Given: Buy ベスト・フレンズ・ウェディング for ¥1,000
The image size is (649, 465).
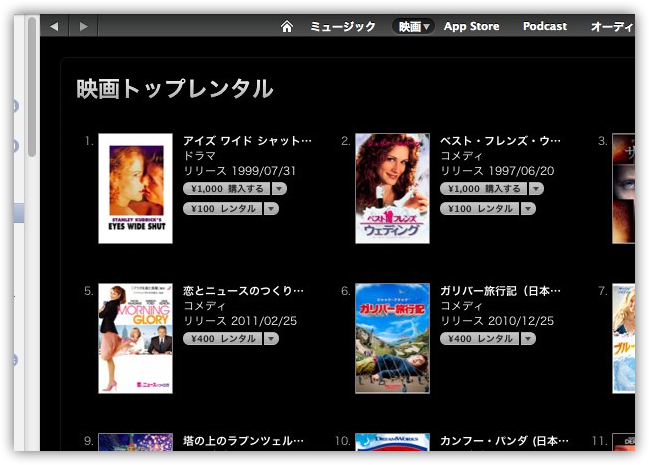Looking at the screenshot, I should (483, 189).
